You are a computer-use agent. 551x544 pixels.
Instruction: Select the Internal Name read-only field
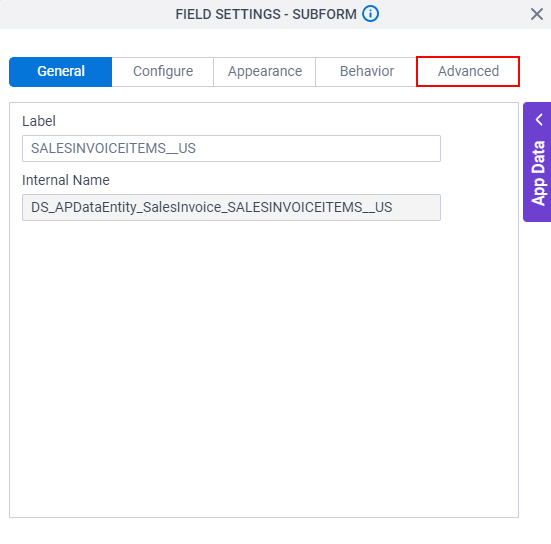(231, 207)
